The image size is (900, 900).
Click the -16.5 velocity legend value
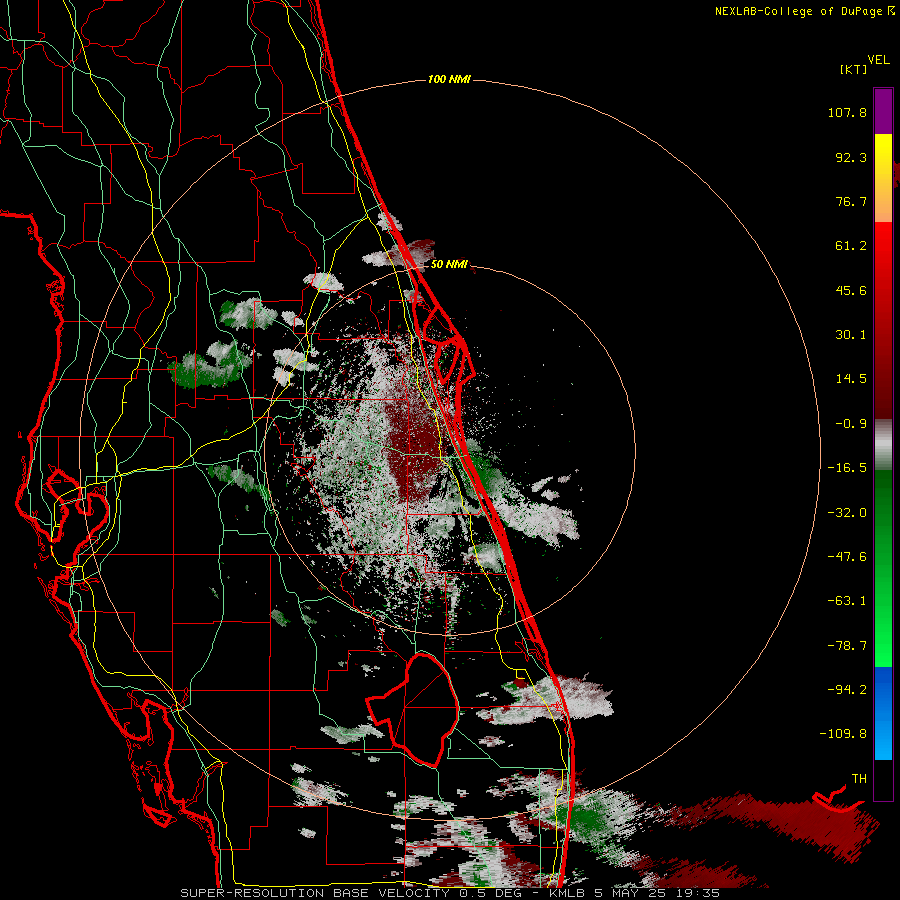tap(847, 468)
